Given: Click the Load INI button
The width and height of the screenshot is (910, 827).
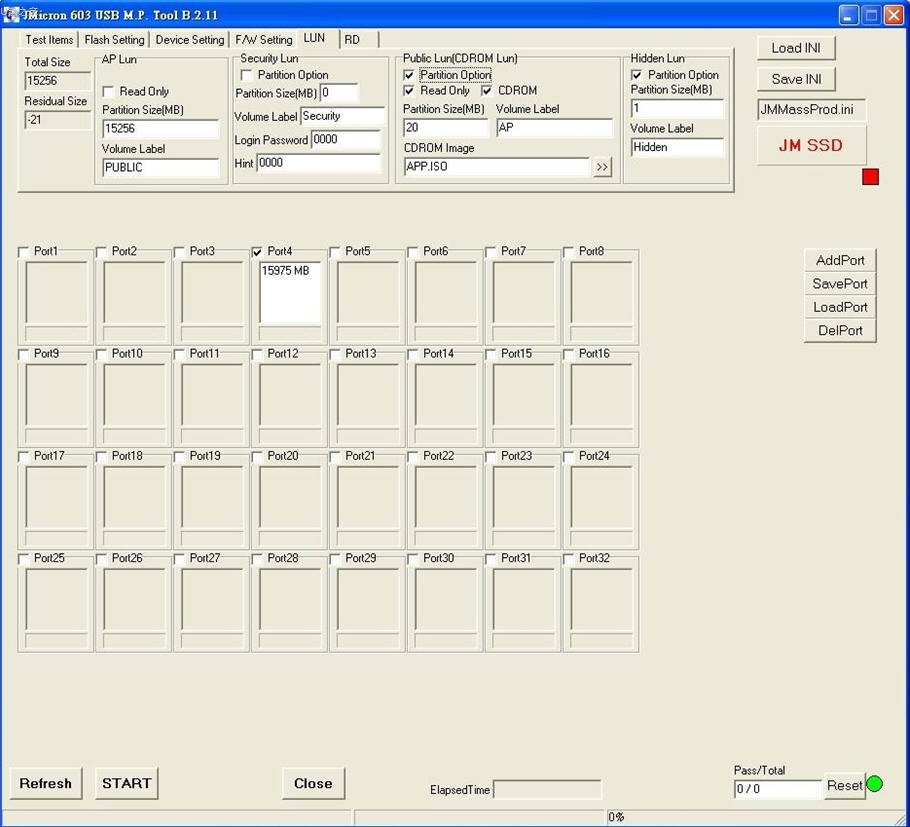Looking at the screenshot, I should [x=796, y=48].
